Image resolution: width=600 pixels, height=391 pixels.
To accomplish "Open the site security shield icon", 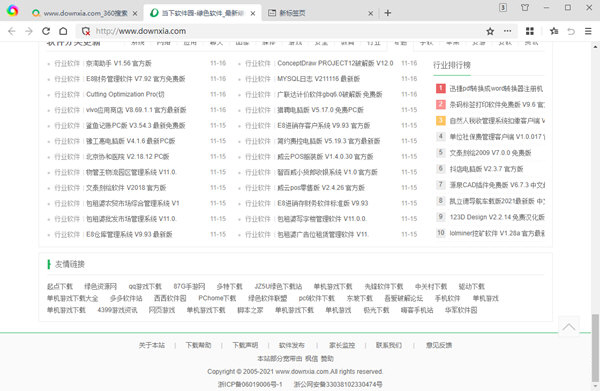I will (86, 31).
